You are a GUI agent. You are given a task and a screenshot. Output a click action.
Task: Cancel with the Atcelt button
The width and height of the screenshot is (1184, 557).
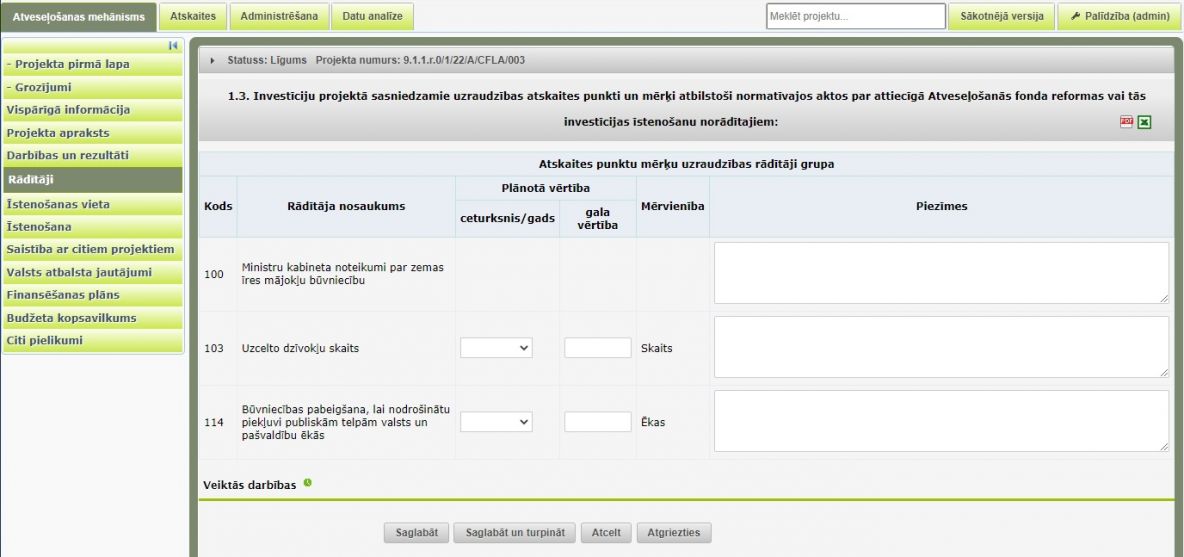pyautogui.click(x=606, y=533)
